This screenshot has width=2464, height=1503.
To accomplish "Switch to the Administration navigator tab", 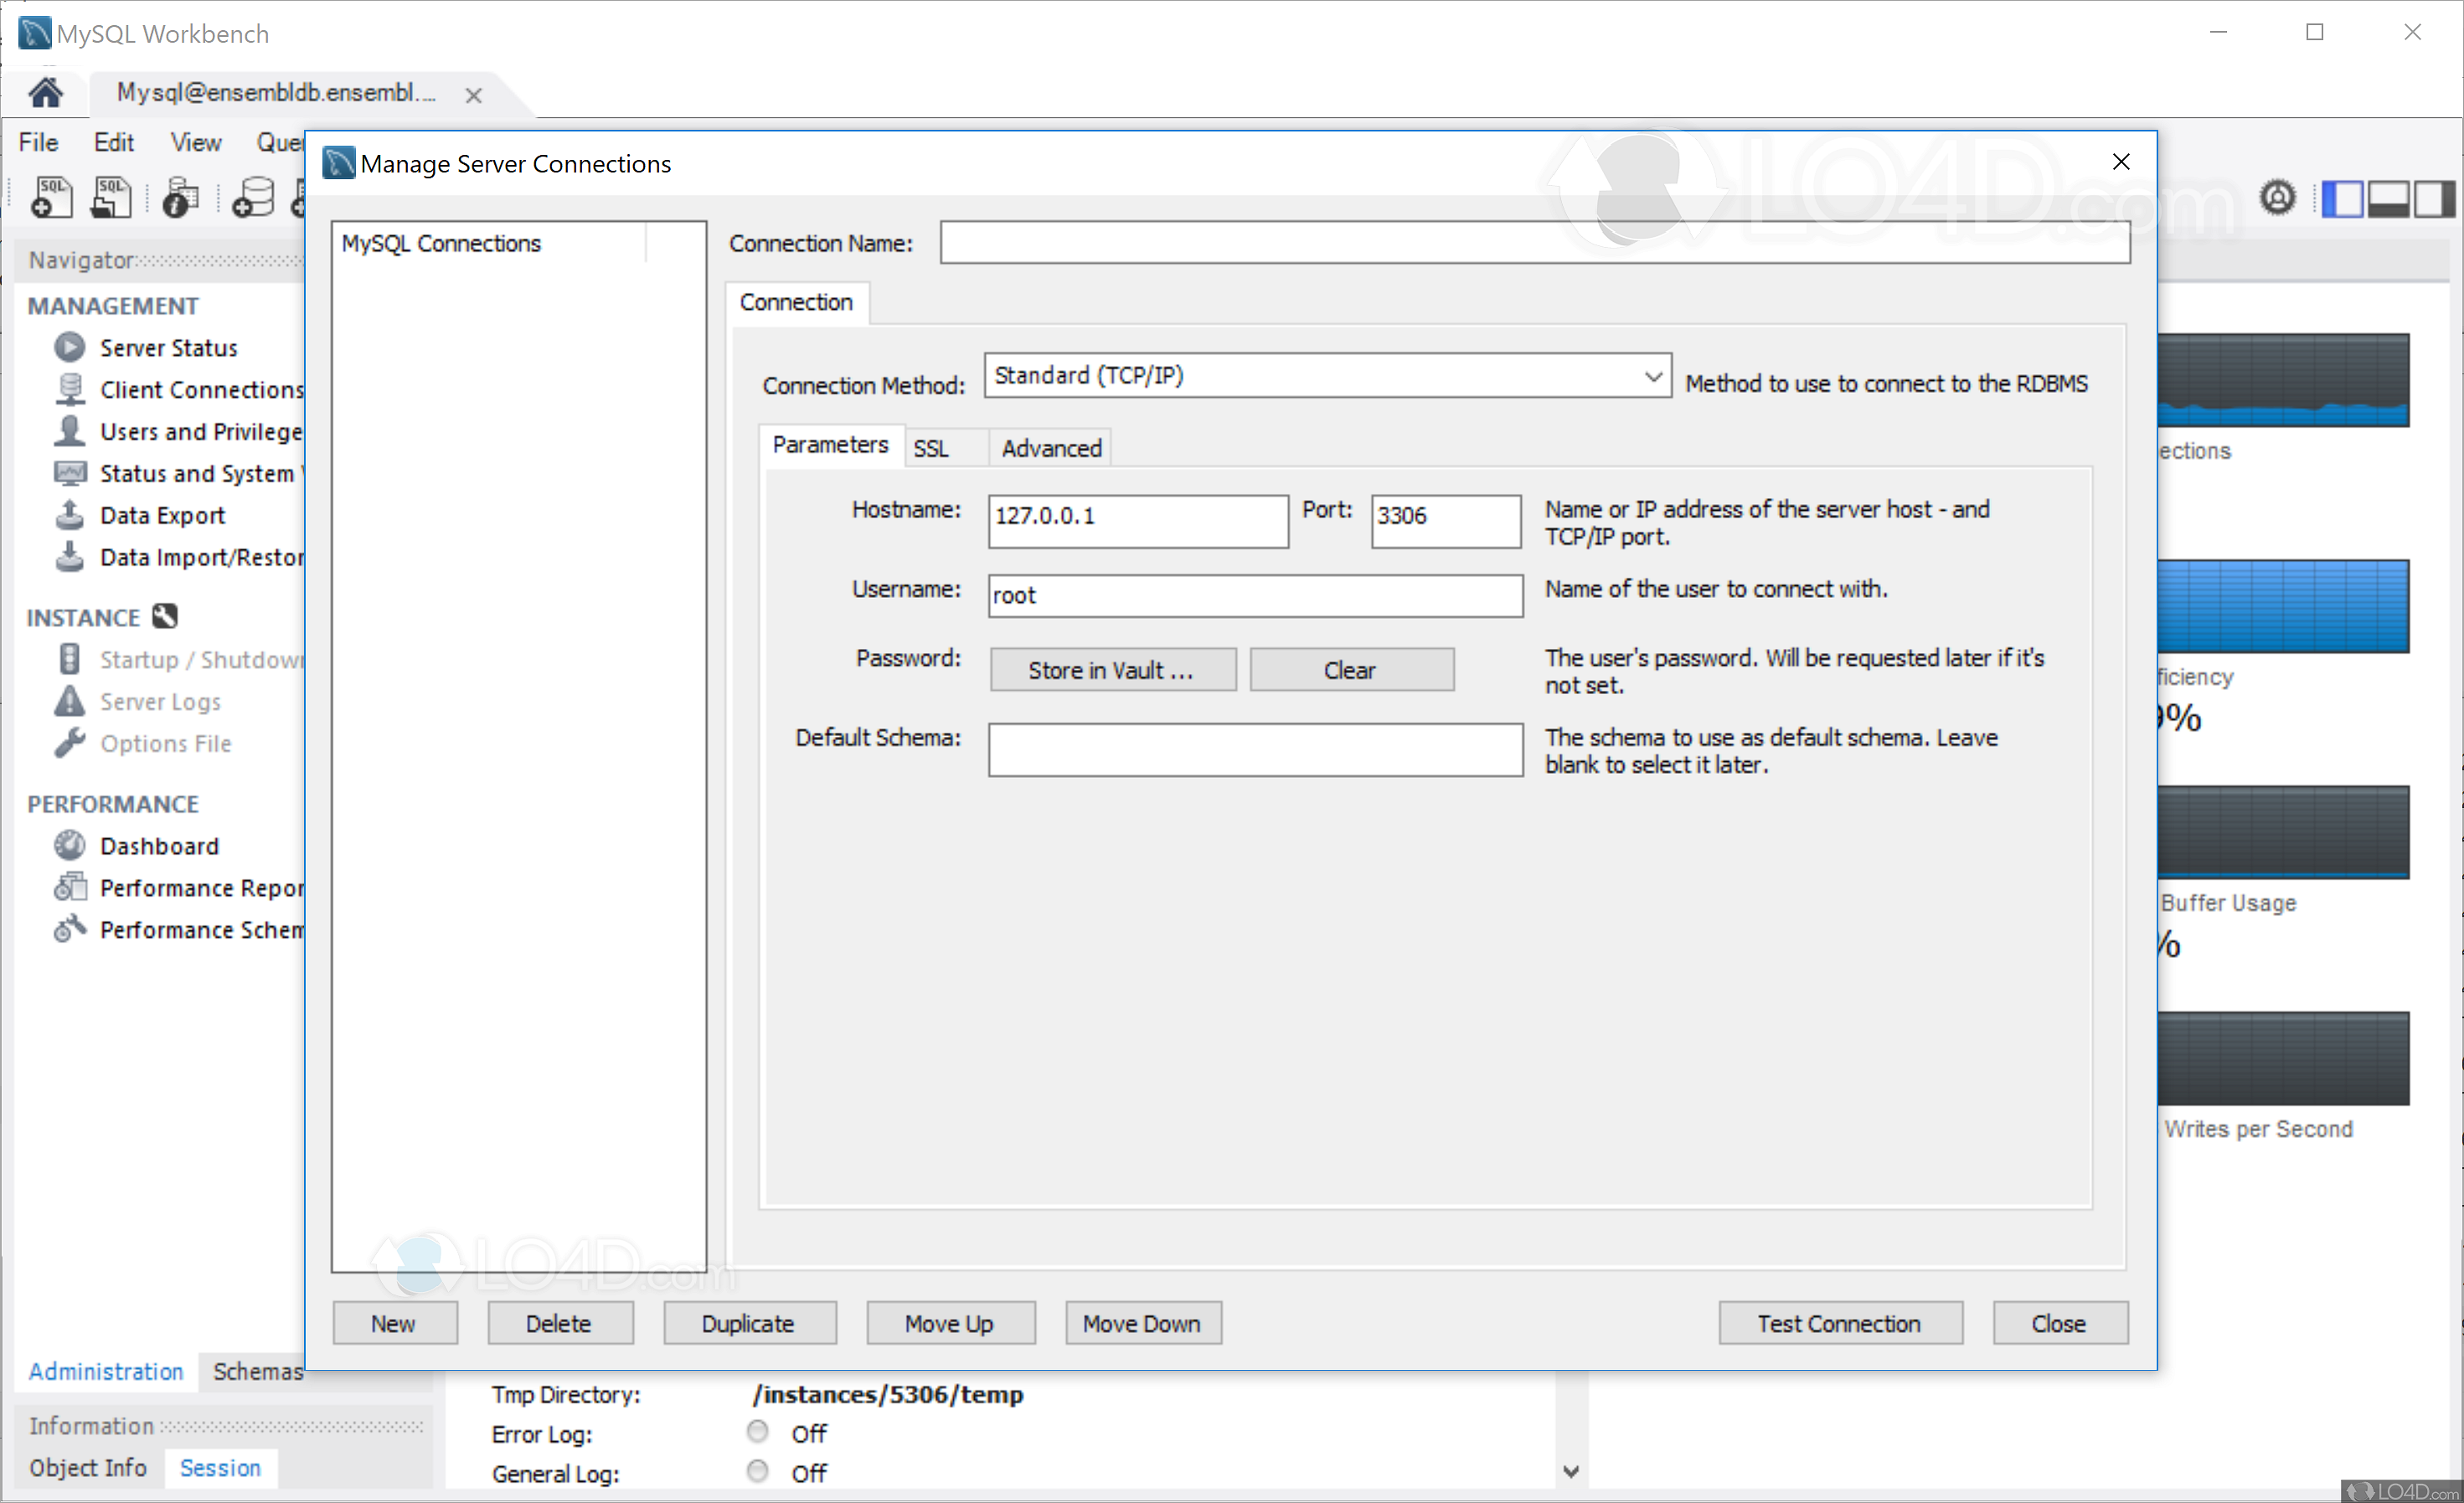I will 106,1372.
